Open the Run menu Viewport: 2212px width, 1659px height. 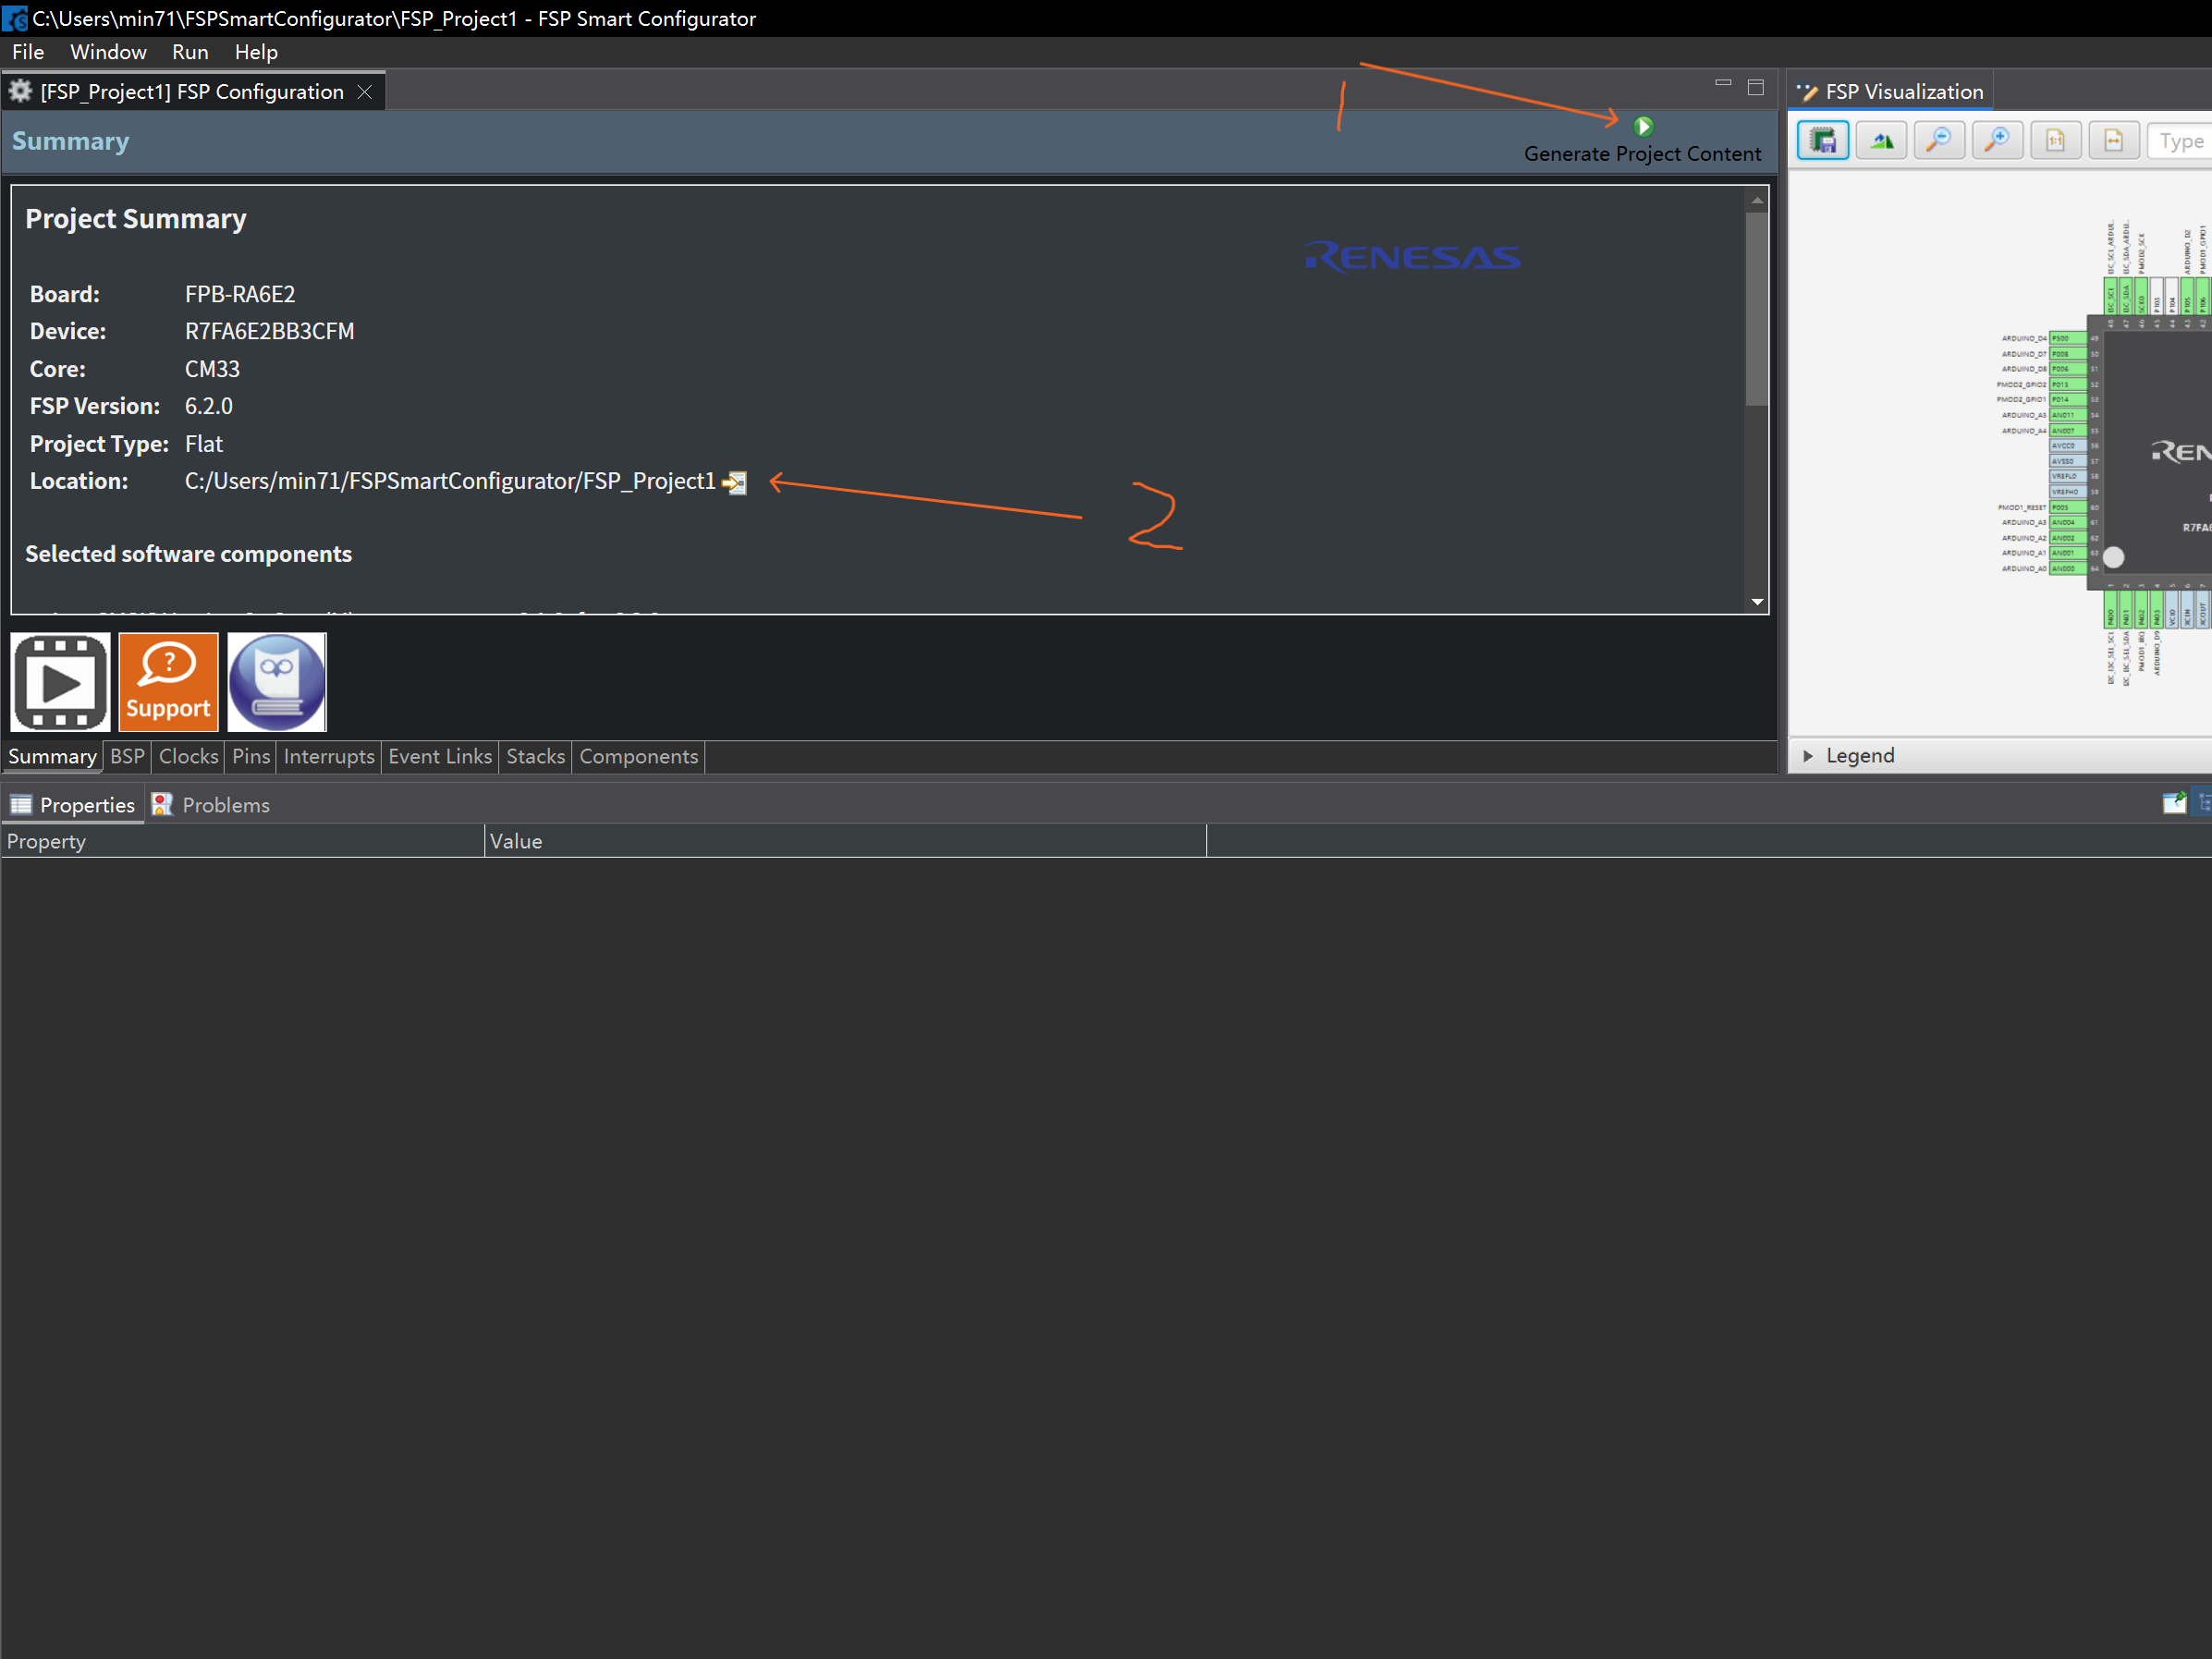click(x=190, y=52)
